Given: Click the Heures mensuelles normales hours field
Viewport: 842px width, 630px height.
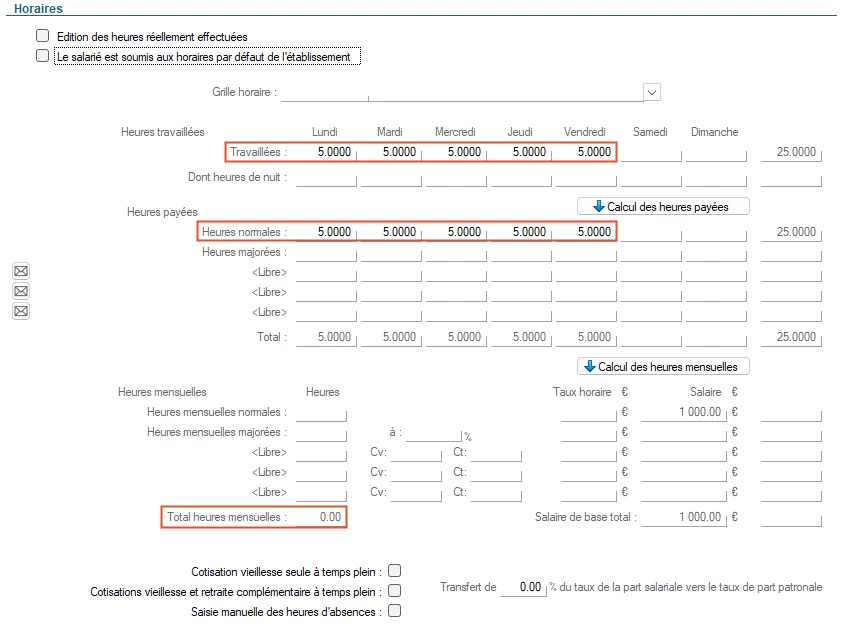Looking at the screenshot, I should coord(321,412).
